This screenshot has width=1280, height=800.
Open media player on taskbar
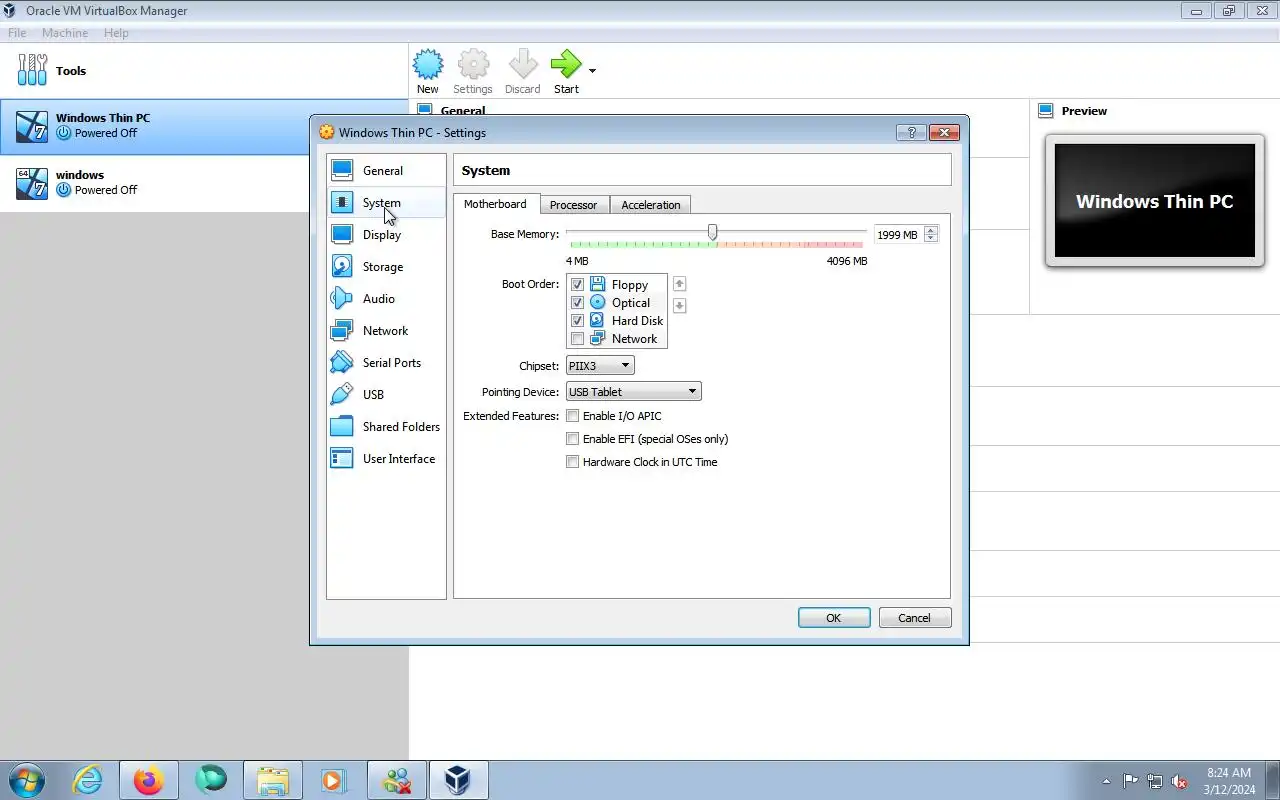[333, 780]
